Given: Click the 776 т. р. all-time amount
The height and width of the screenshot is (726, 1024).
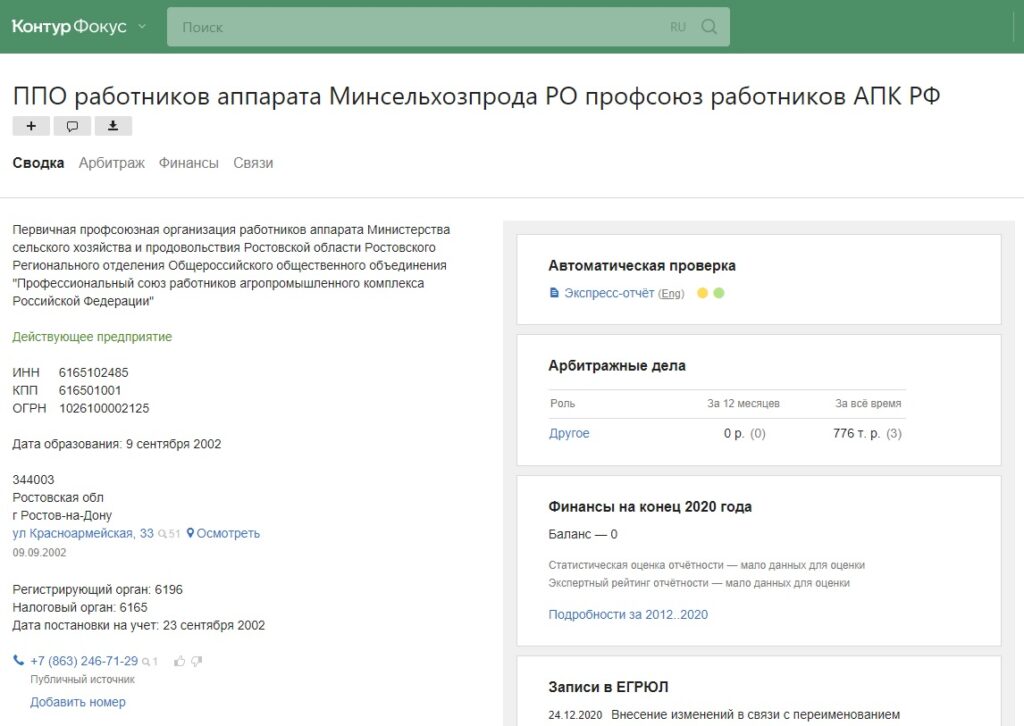Looking at the screenshot, I should (x=857, y=434).
